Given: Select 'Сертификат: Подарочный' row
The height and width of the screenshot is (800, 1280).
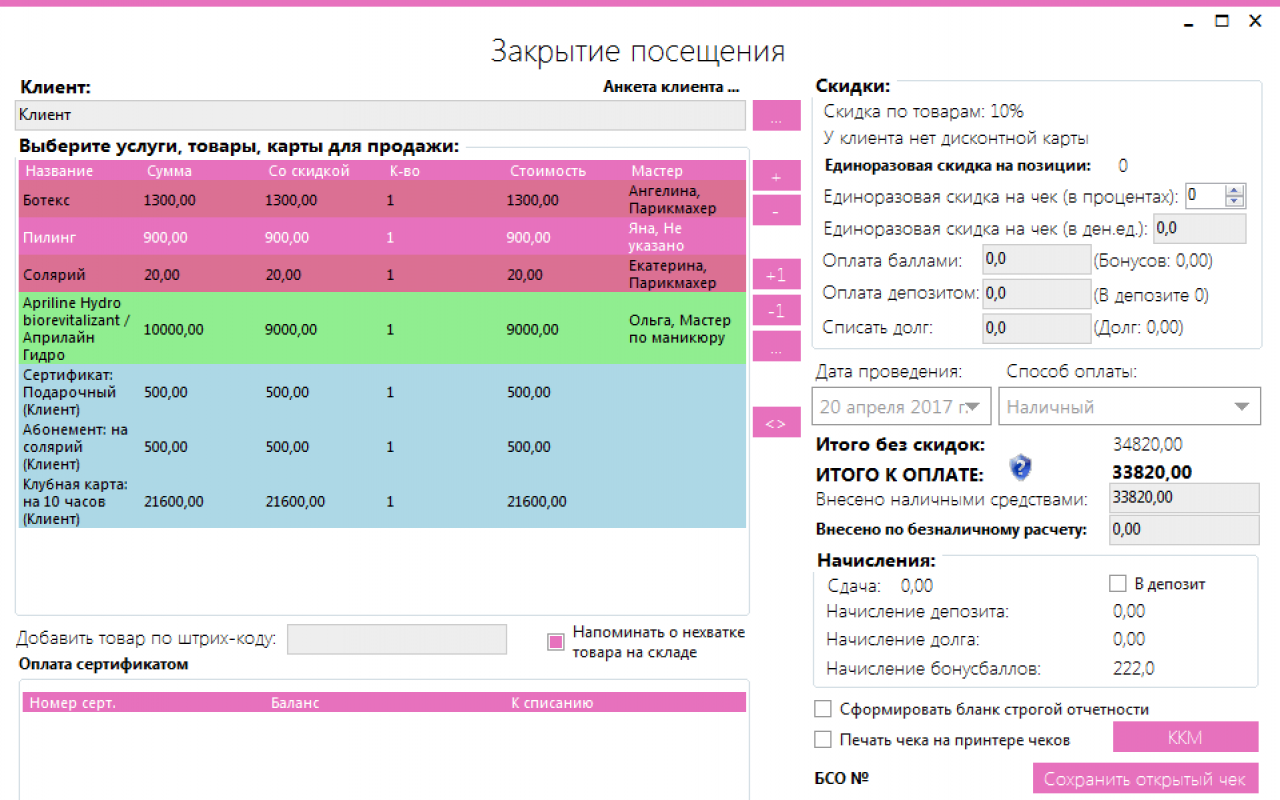Looking at the screenshot, I should coord(383,392).
